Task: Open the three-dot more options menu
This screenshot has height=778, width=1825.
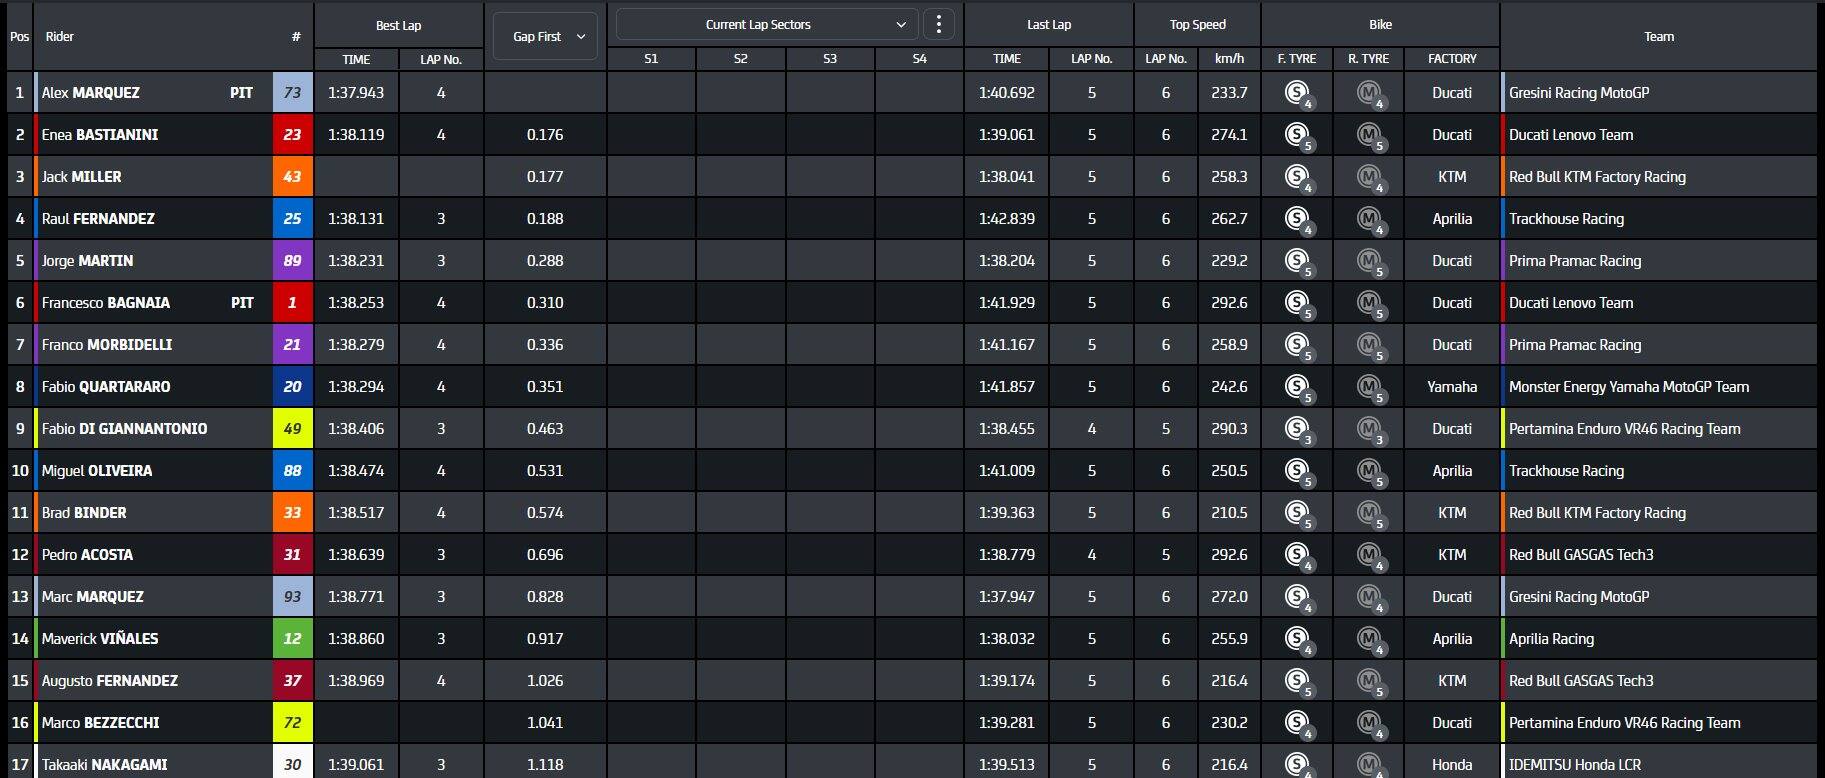Action: click(938, 25)
